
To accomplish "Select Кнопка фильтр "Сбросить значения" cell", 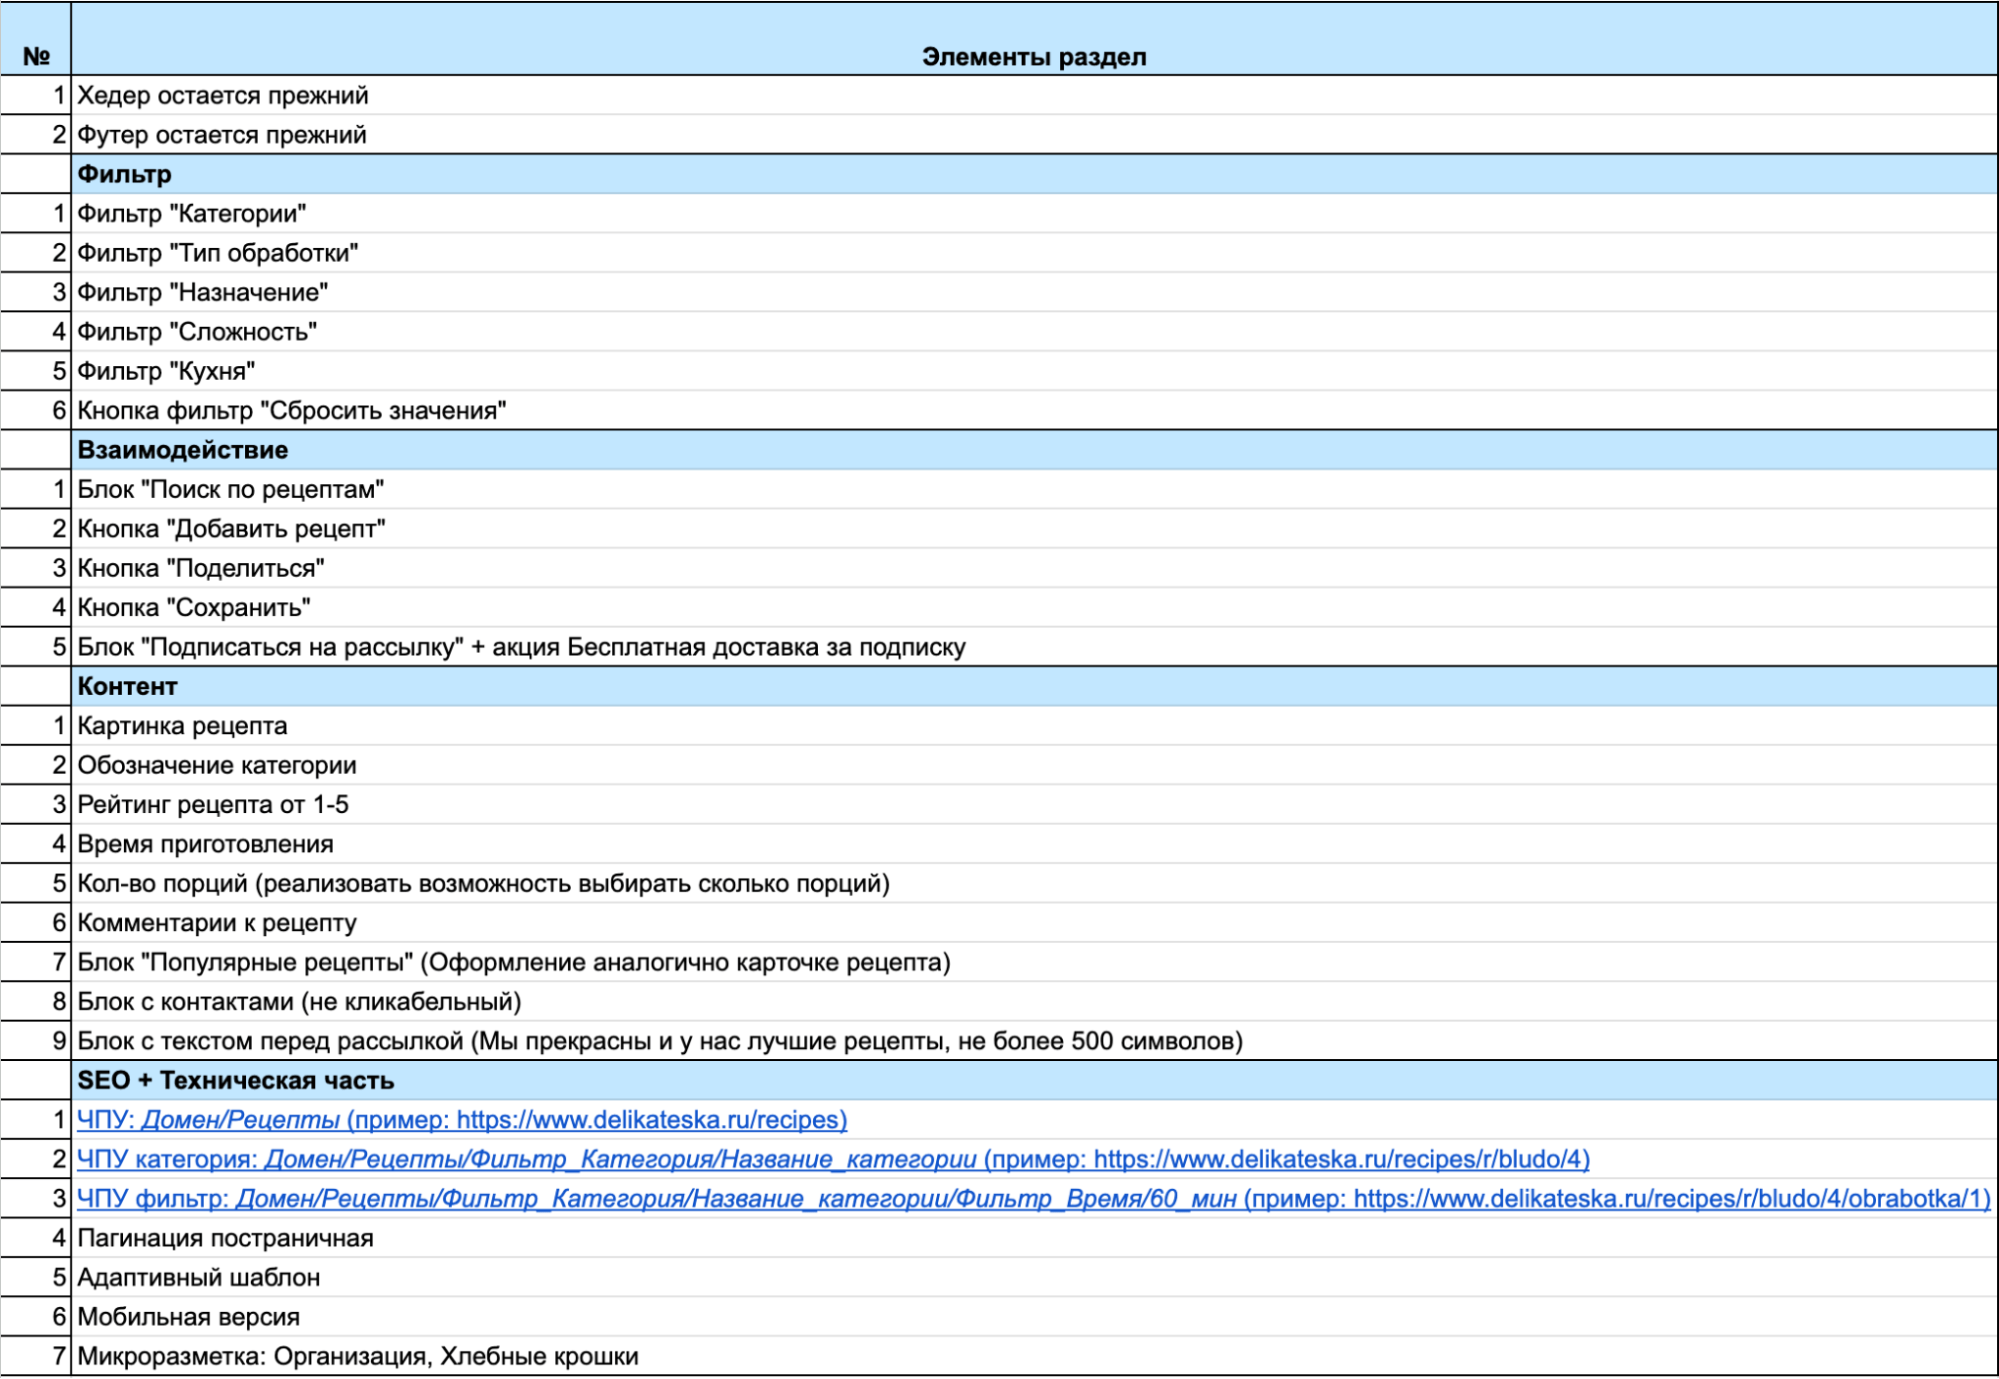I will 292,411.
